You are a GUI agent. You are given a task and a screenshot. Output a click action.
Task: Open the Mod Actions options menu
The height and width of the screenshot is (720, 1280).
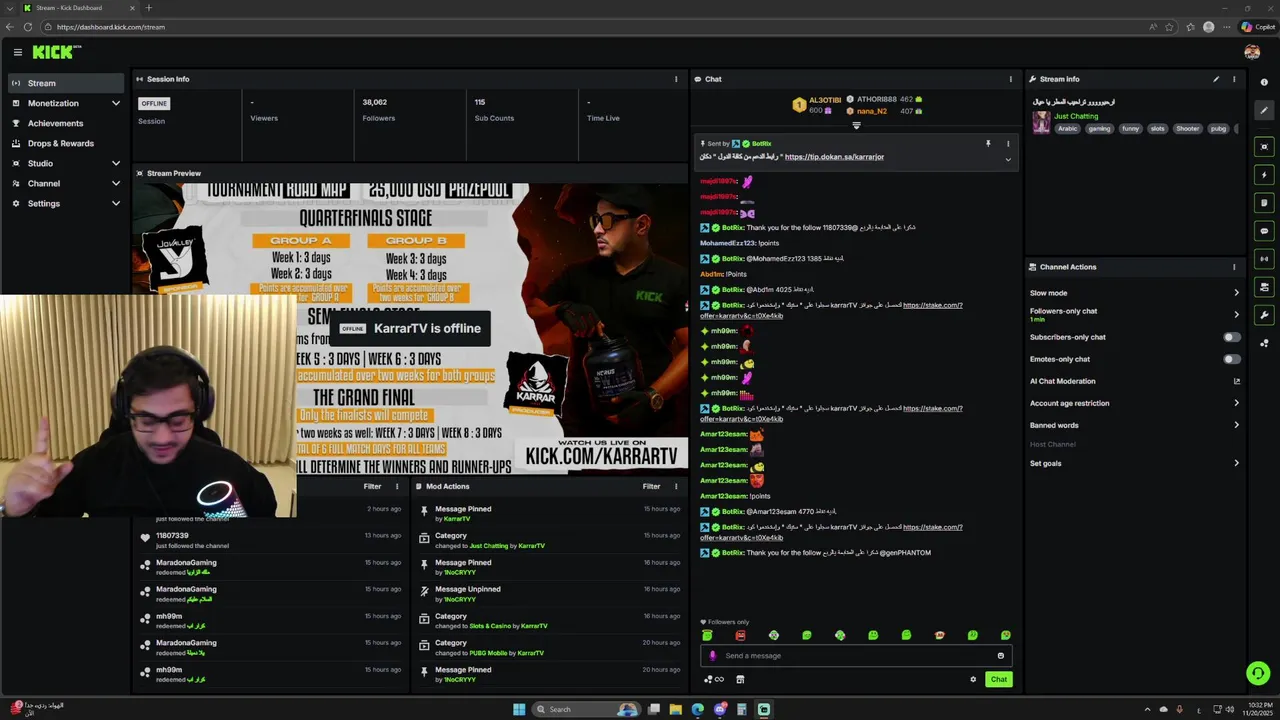pos(676,487)
